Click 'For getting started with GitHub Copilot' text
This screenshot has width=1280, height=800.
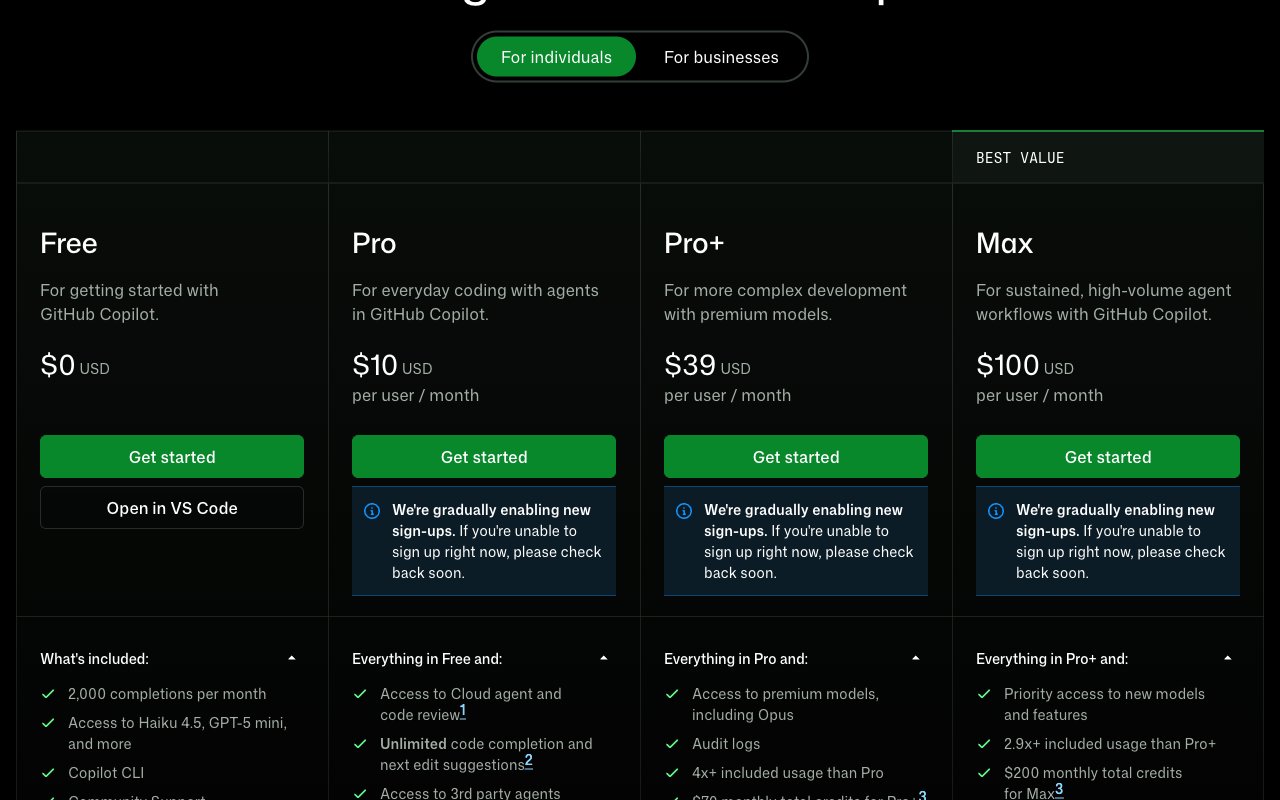click(x=129, y=302)
